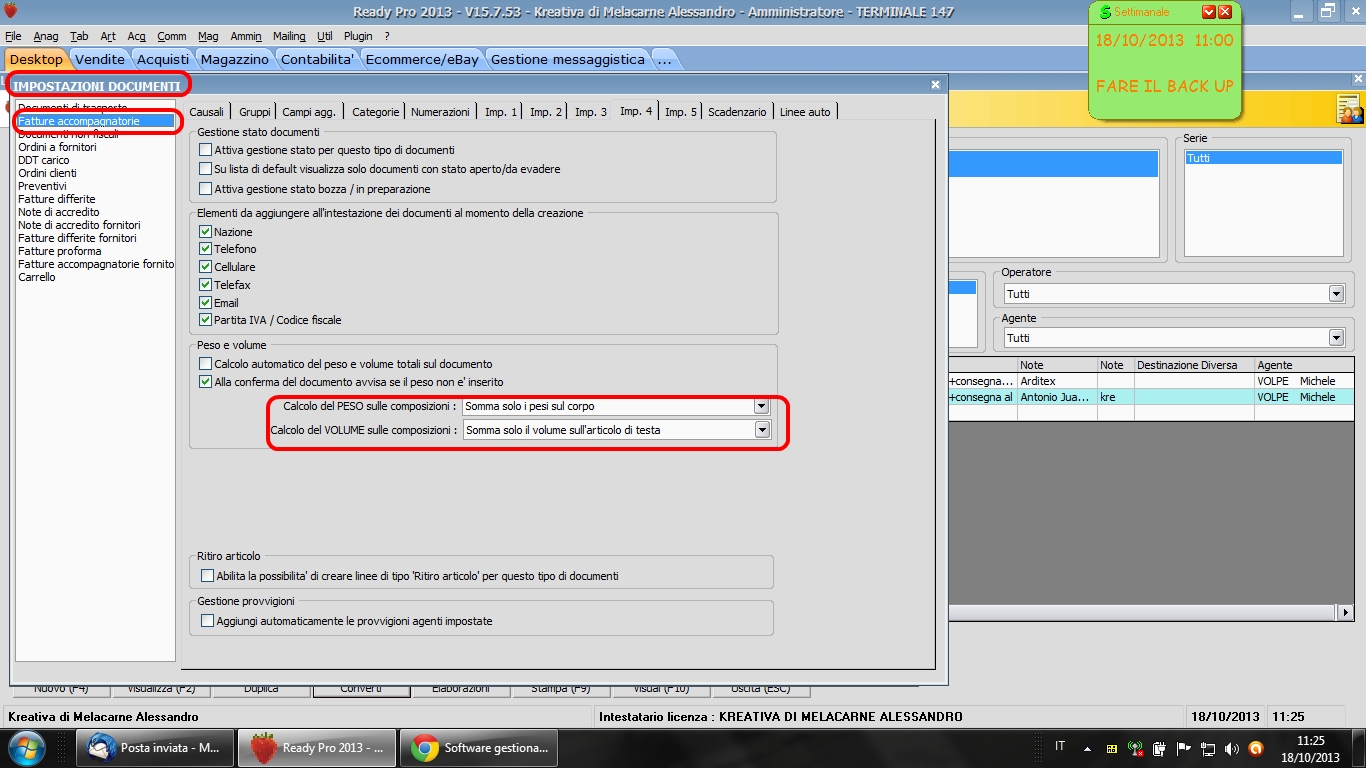Open the Chrome Software gestionale taskbar button
This screenshot has width=1366, height=768.
point(479,748)
